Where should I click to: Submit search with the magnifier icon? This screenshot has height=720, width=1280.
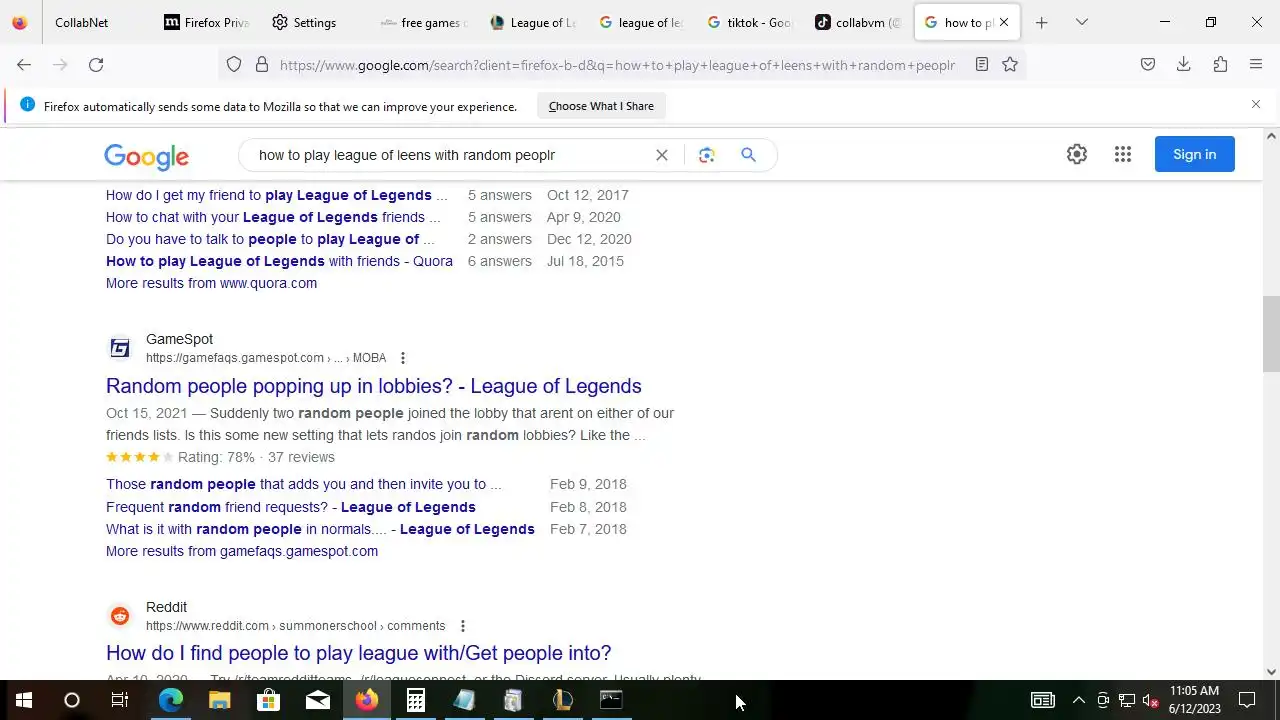tap(748, 155)
